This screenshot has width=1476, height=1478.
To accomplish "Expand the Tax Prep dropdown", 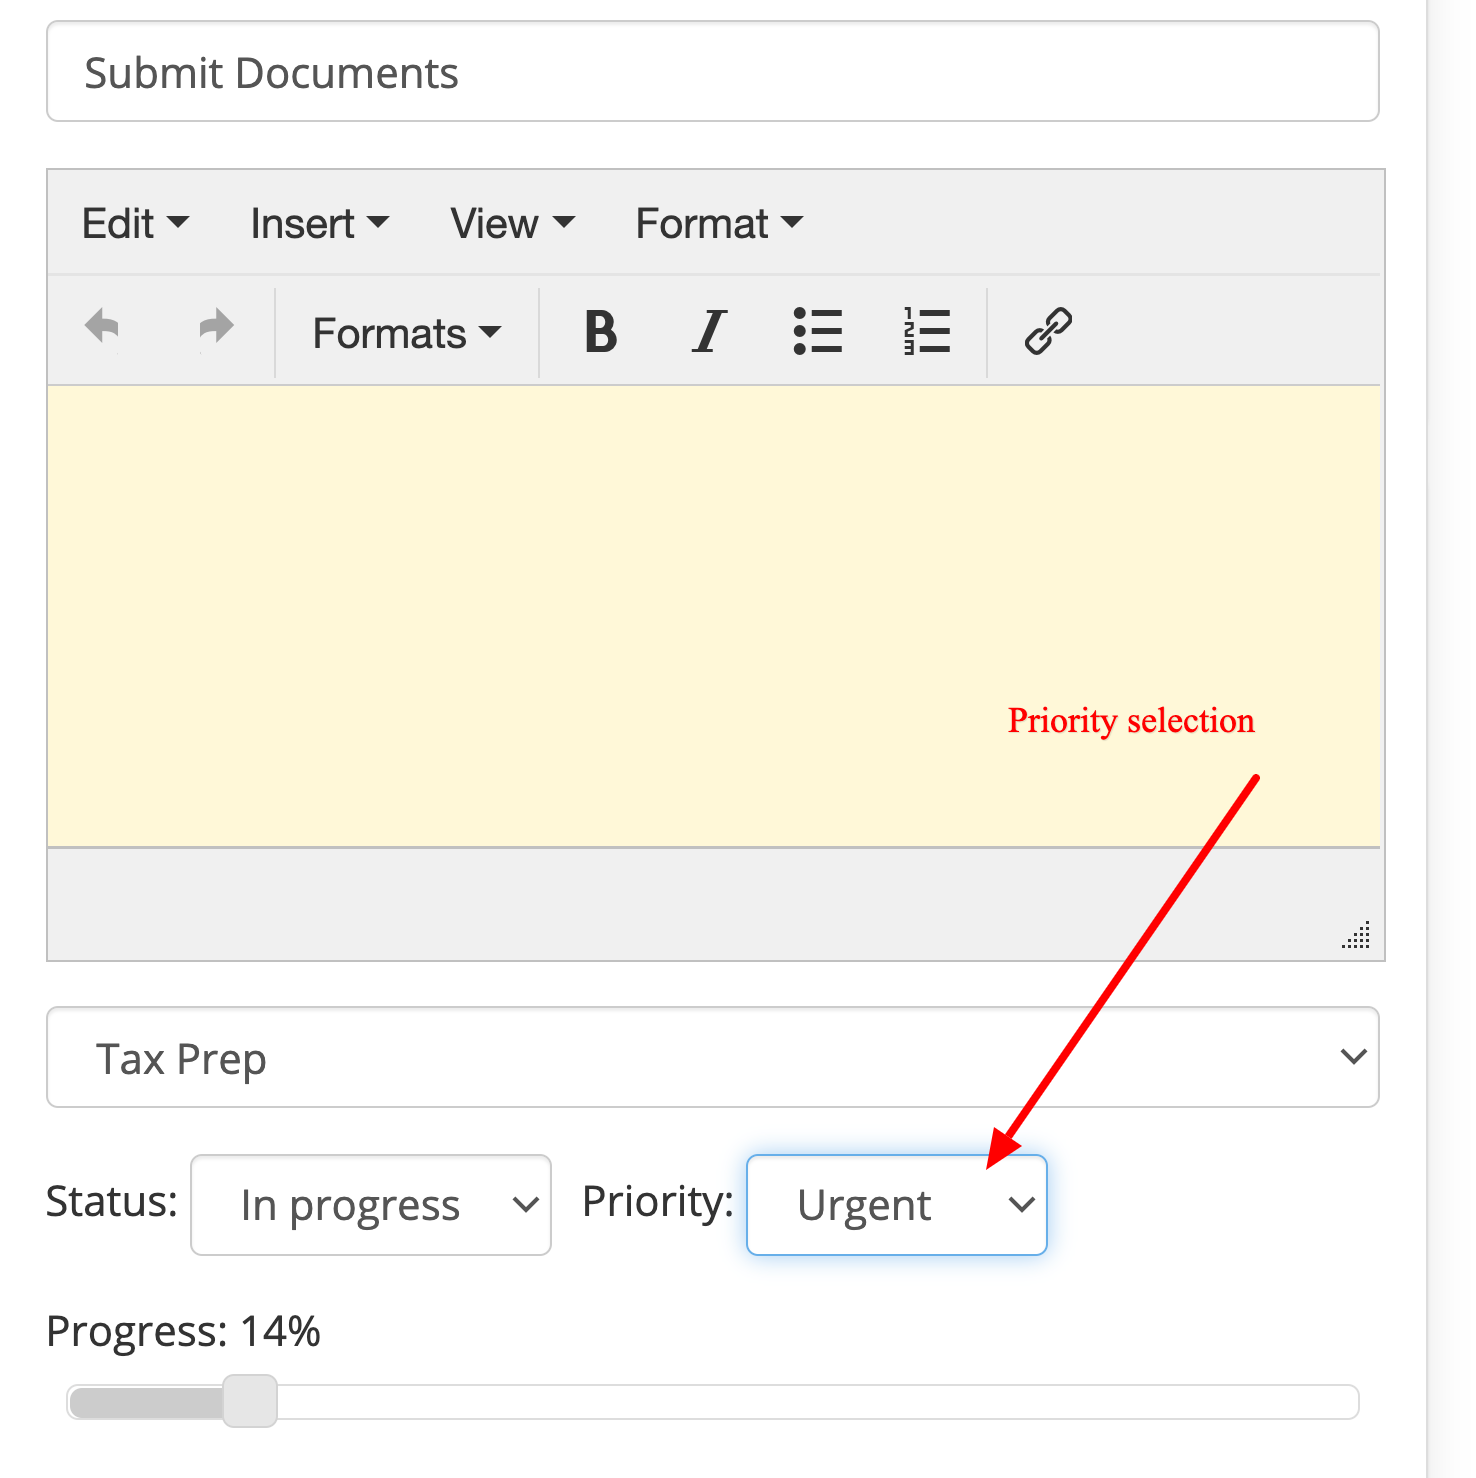I will click(713, 1057).
